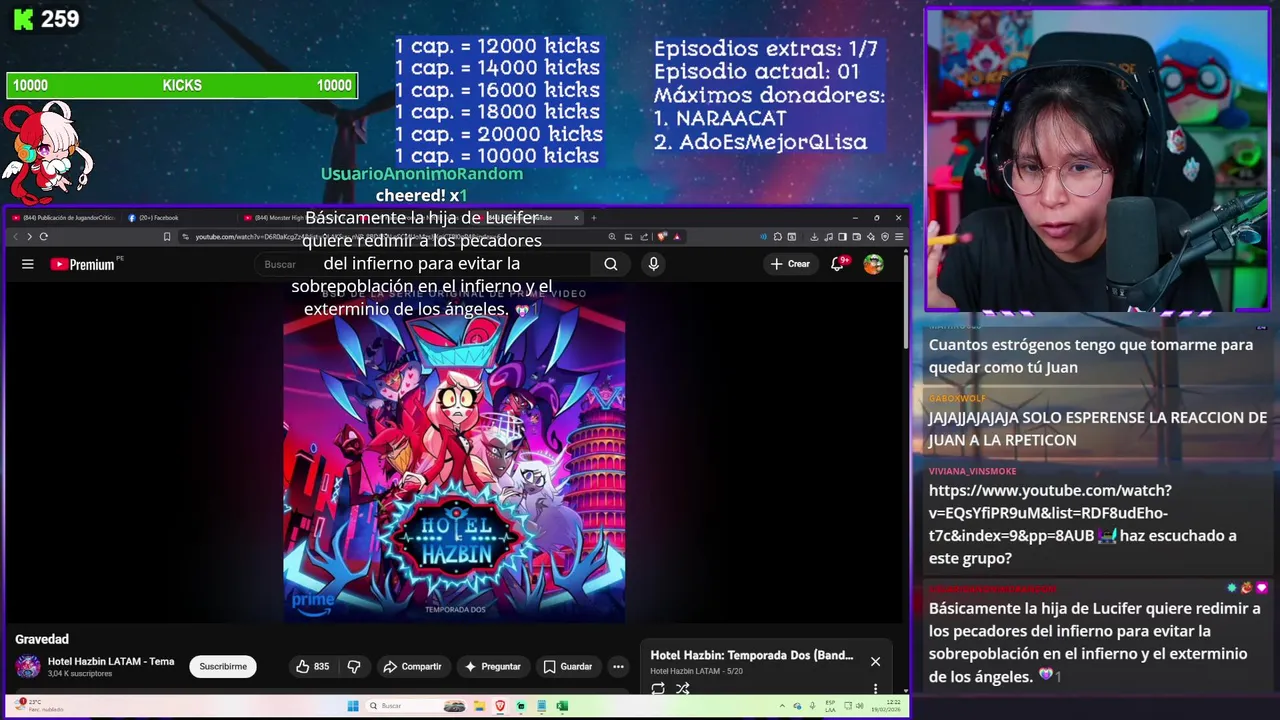Click donor name AdoEsMejorQLisa
Image resolution: width=1280 pixels, height=720 pixels.
[773, 142]
